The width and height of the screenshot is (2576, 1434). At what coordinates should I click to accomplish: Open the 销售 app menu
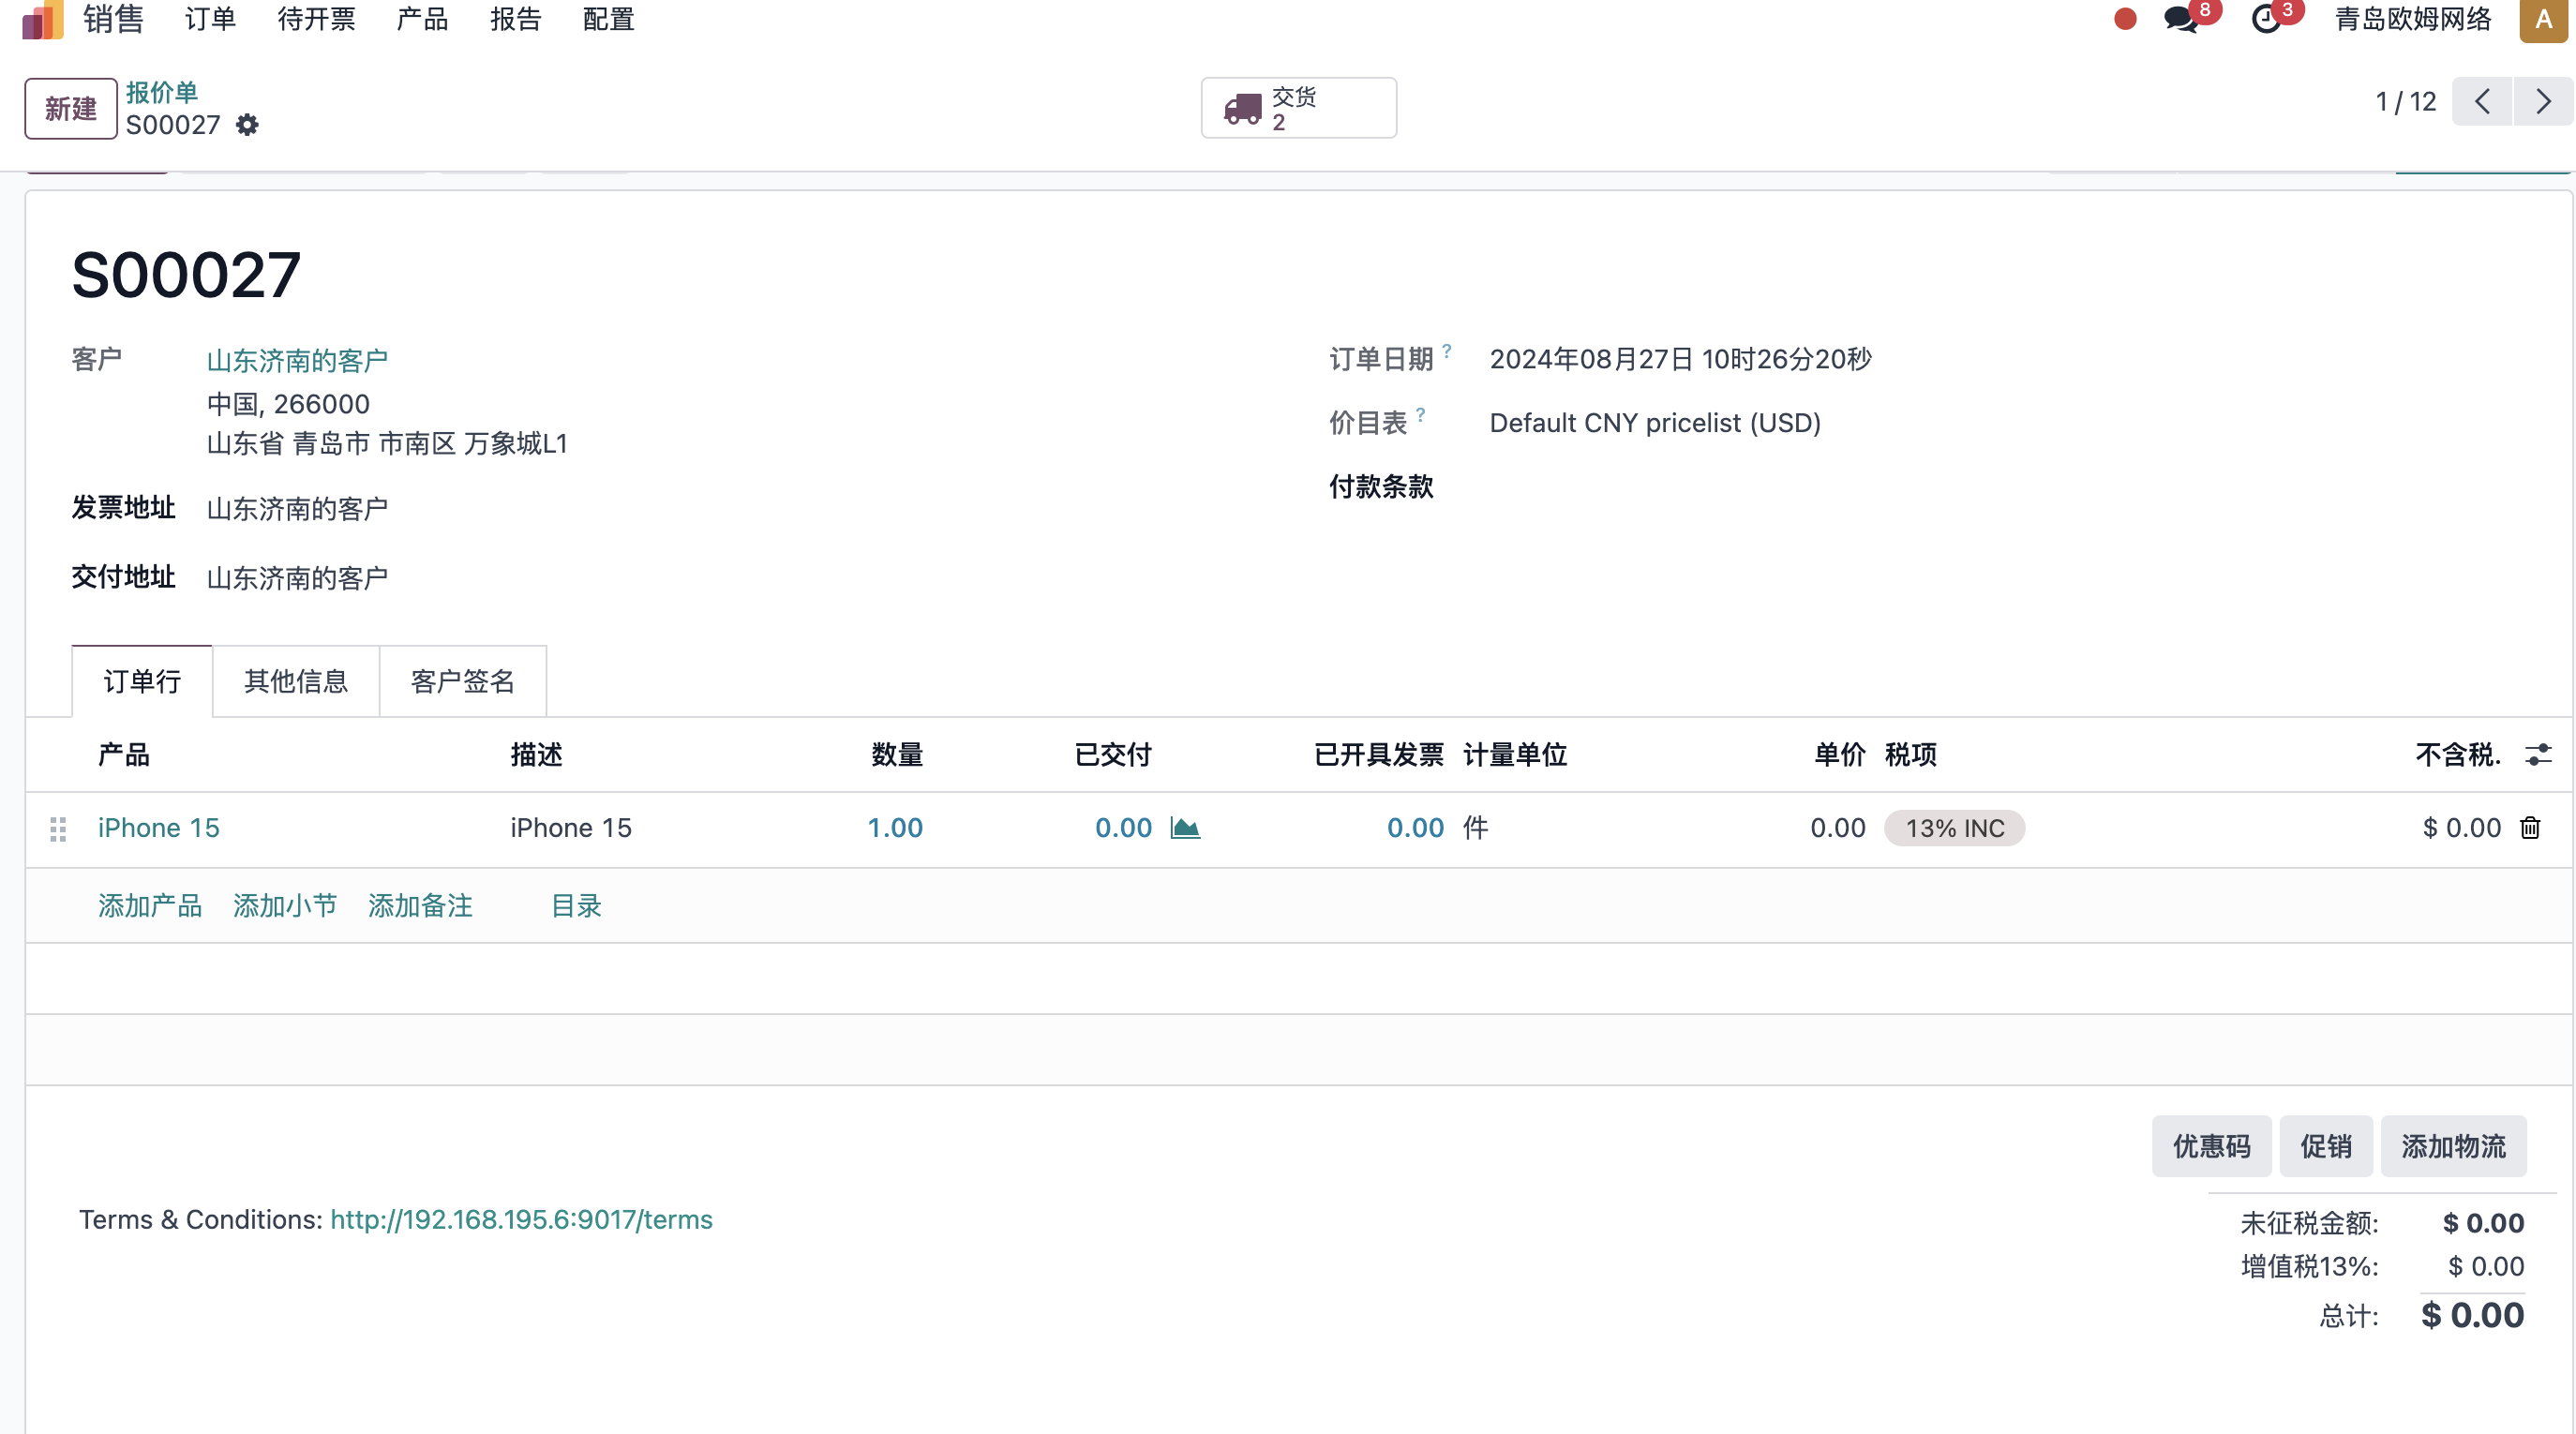click(114, 19)
